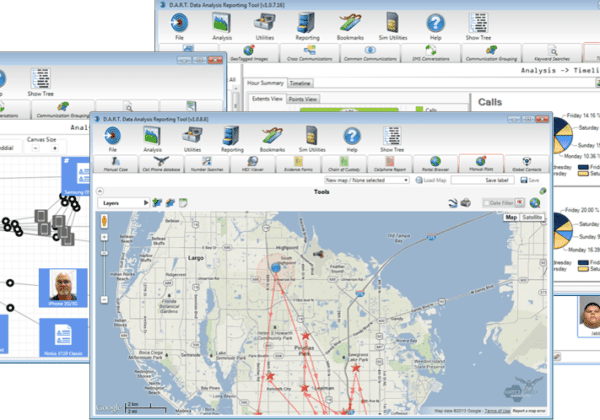Select the Hour Summary tab

(x=265, y=83)
